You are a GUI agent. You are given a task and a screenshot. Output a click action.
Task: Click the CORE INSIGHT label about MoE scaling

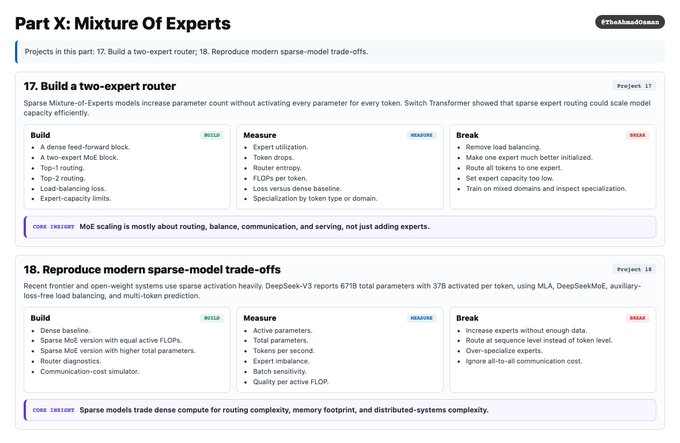(53, 227)
